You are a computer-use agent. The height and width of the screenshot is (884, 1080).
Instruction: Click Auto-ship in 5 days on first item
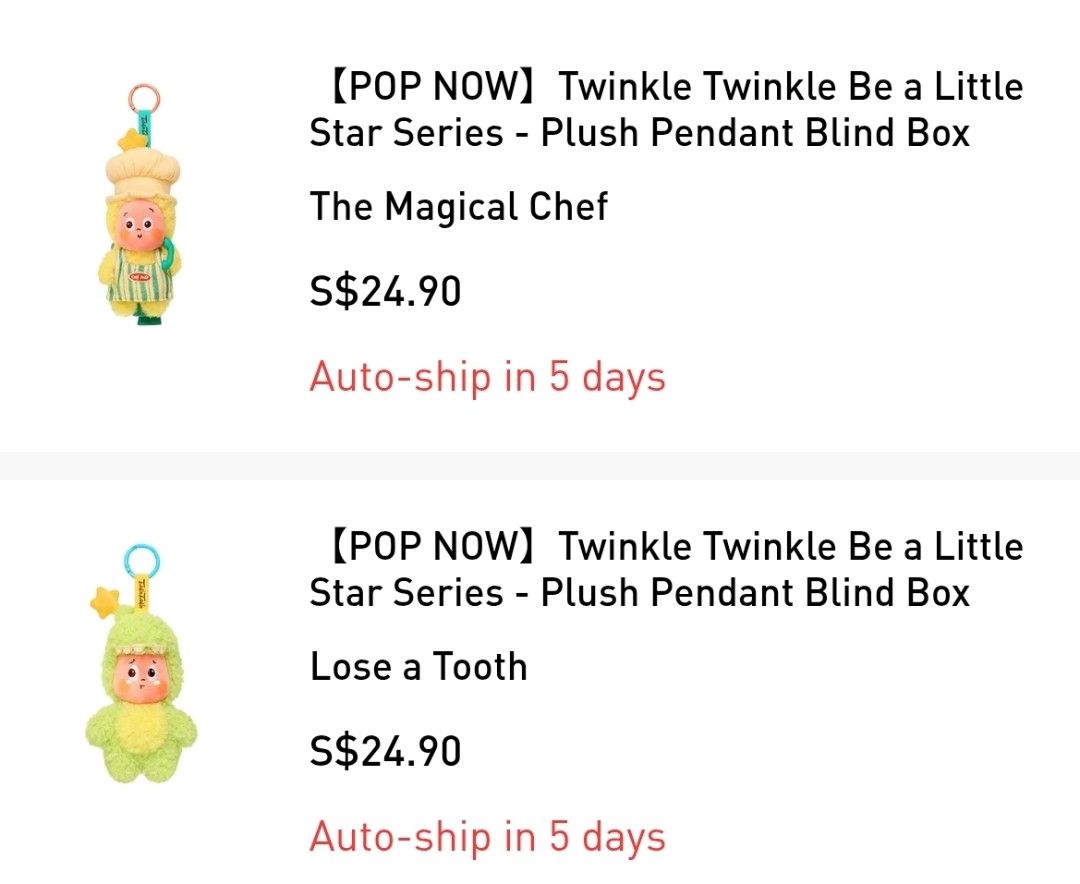point(489,378)
